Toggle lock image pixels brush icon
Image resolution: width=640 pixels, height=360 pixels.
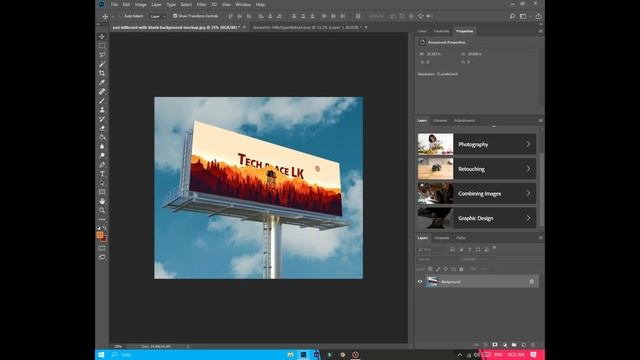coord(438,269)
